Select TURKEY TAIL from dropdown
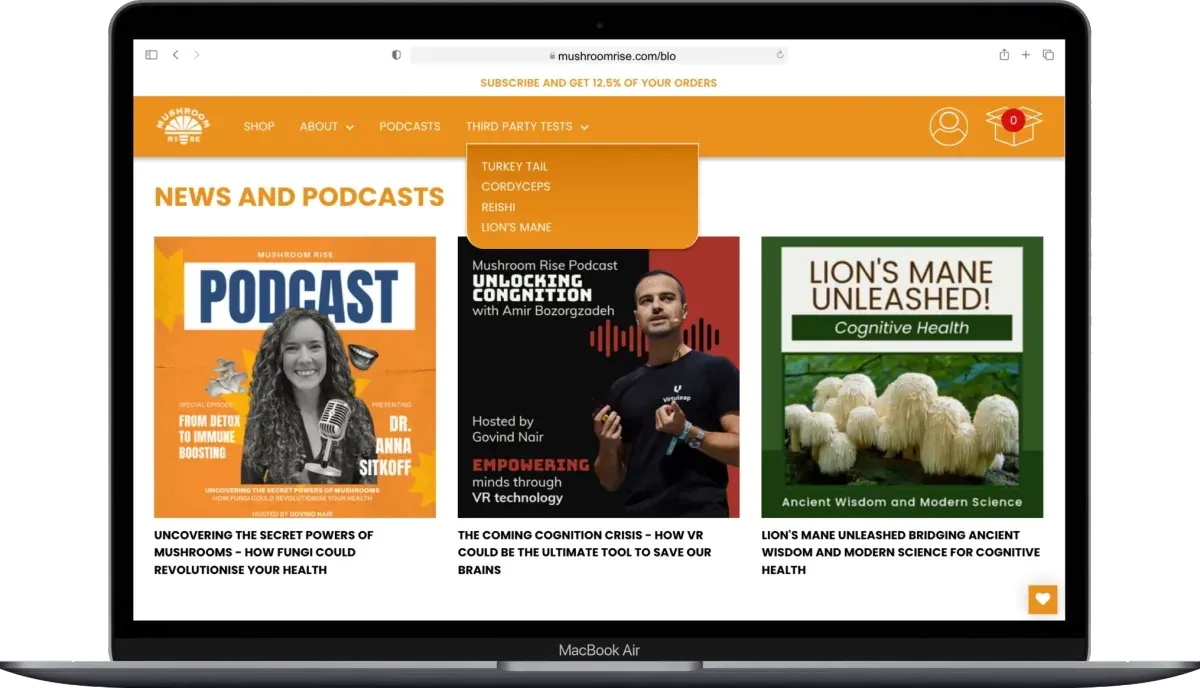The image size is (1200, 688). [514, 167]
